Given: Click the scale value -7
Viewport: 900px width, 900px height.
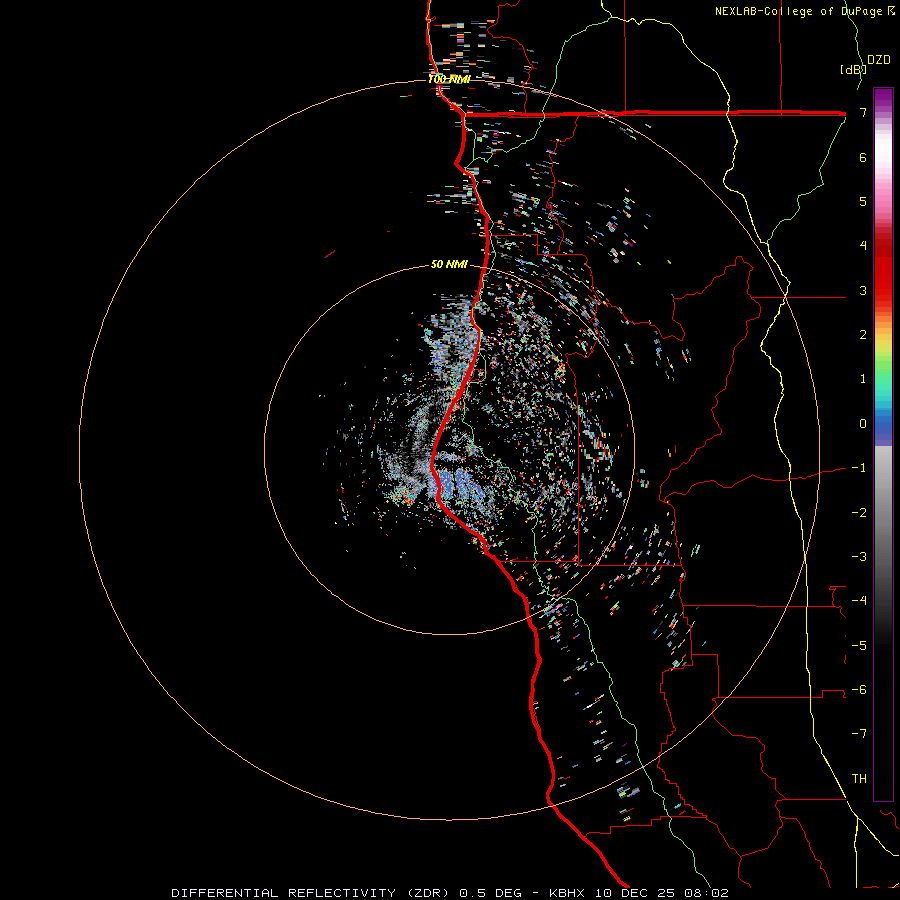Looking at the screenshot, I should 859,734.
